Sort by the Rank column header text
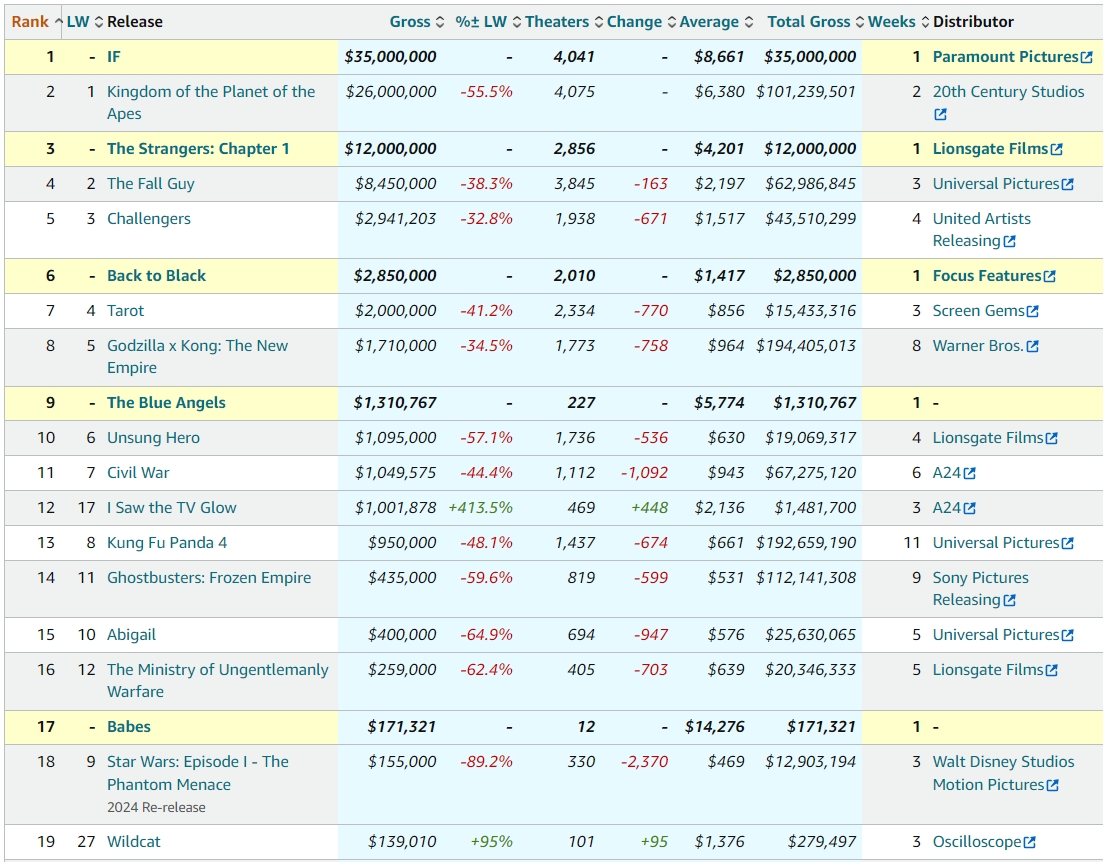 click(x=30, y=22)
